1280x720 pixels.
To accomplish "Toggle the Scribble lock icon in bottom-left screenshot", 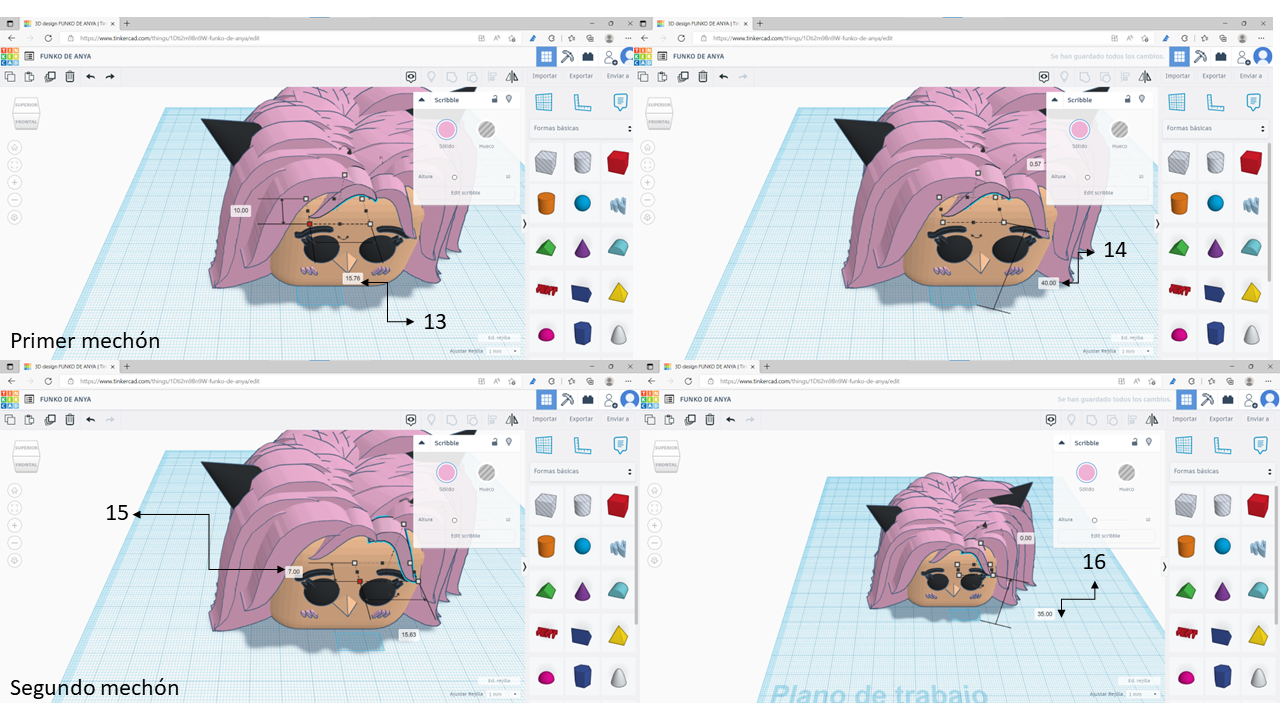I will 494,442.
